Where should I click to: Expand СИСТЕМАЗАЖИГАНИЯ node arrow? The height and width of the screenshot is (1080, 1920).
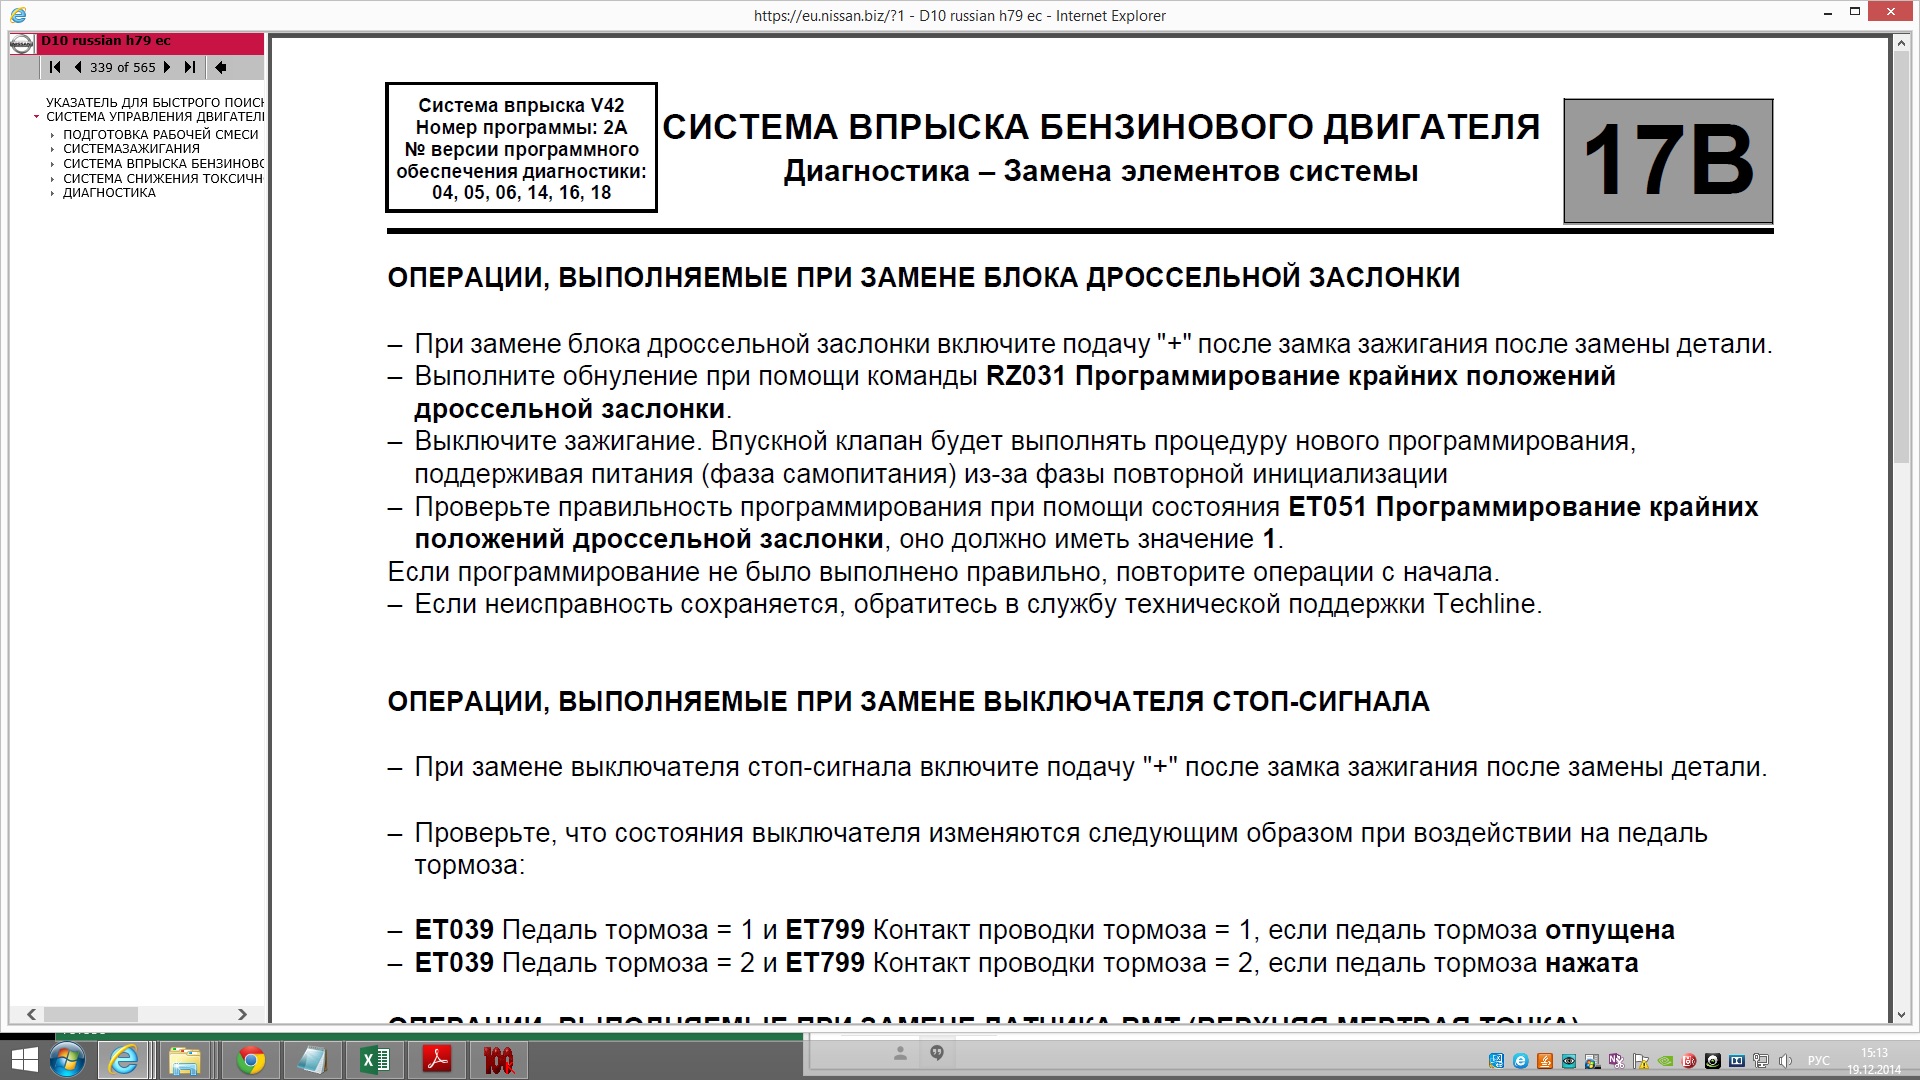pyautogui.click(x=52, y=149)
